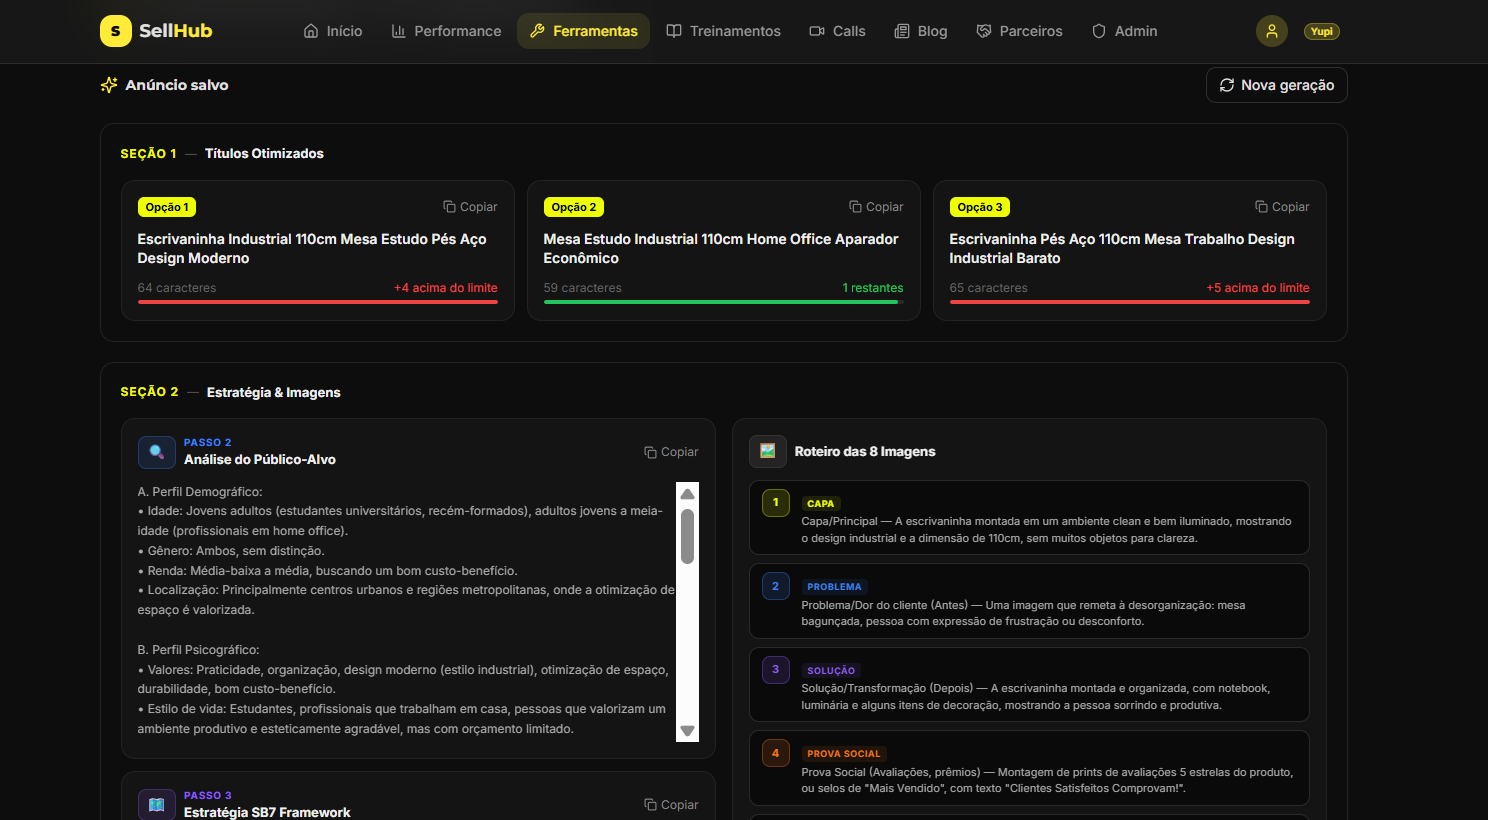Copy the Análise do Público-Alvo text
Viewport: 1488px width, 820px height.
[x=671, y=452]
